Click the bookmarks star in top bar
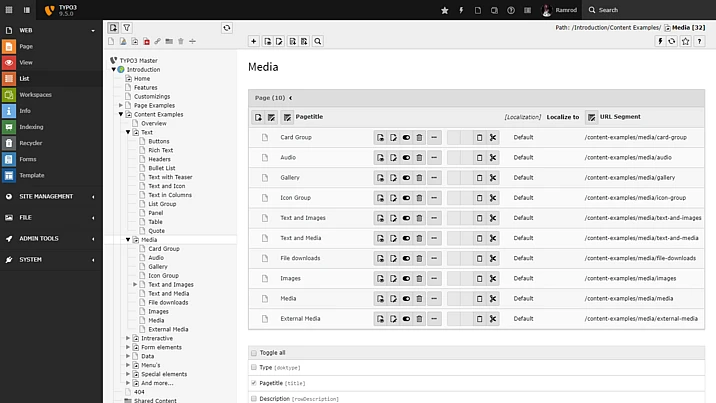Image resolution: width=716 pixels, height=403 pixels. point(445,10)
